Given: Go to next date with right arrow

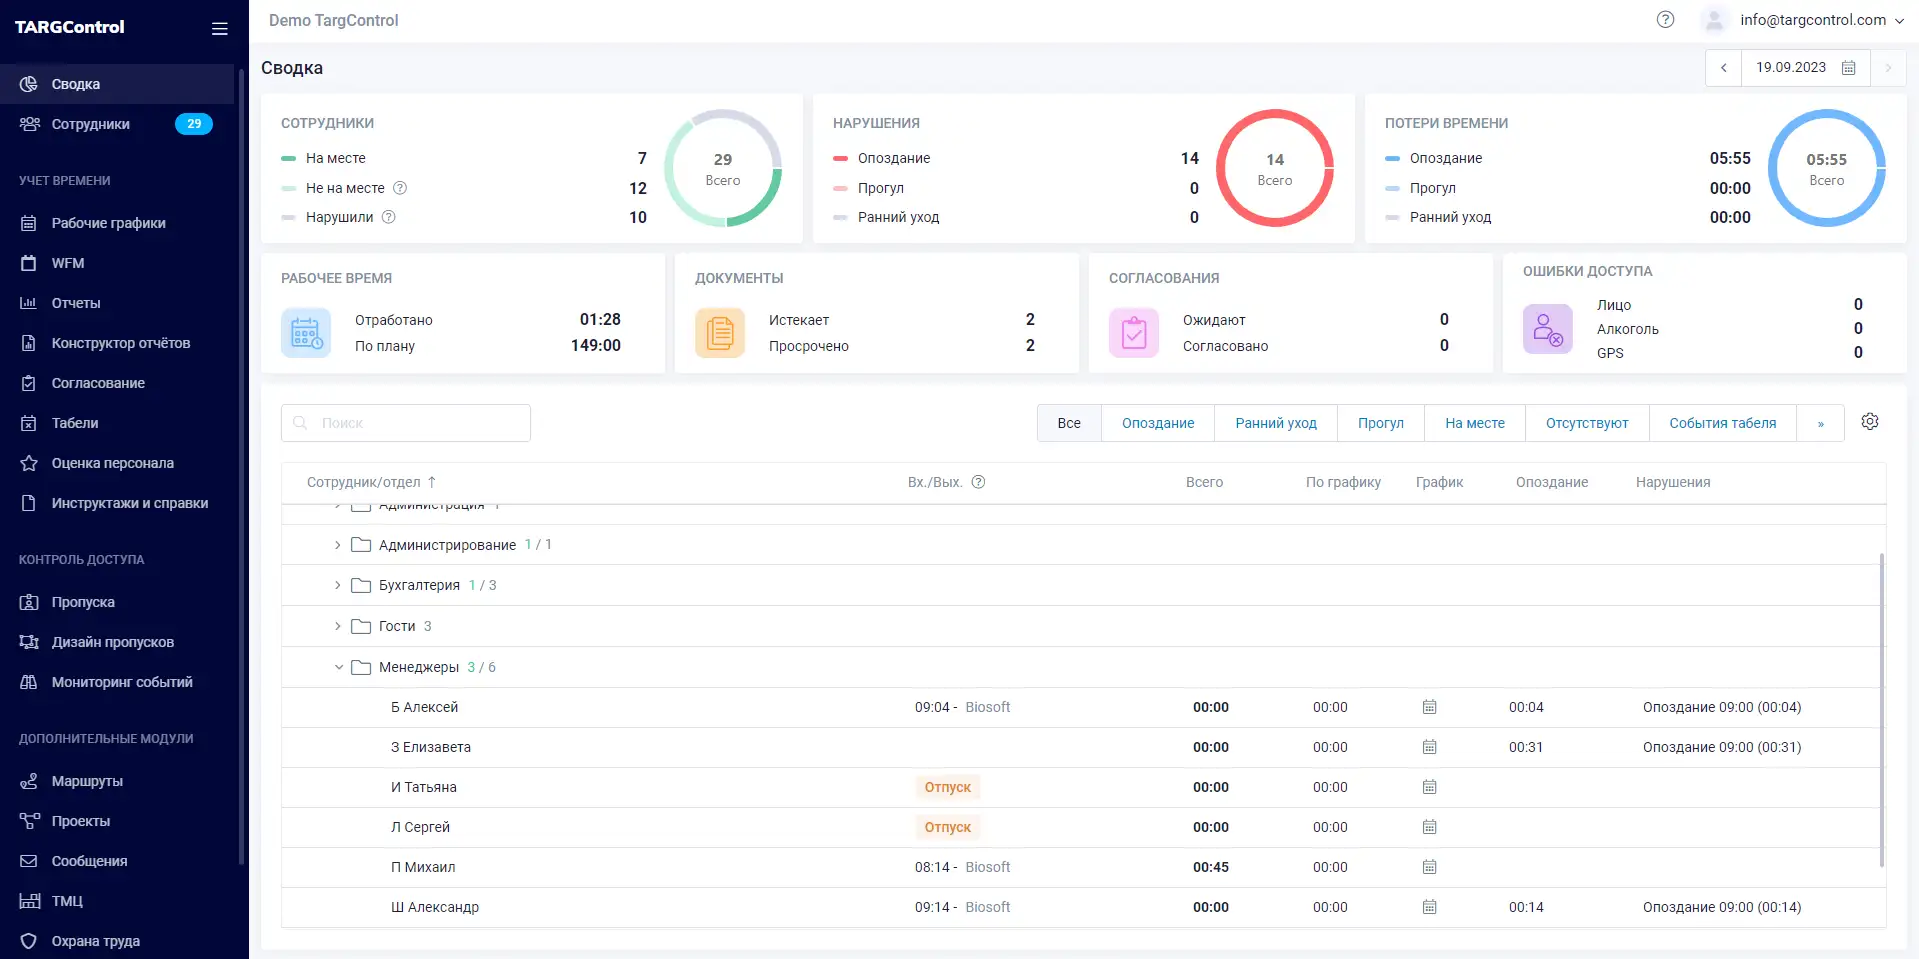Looking at the screenshot, I should 1888,68.
